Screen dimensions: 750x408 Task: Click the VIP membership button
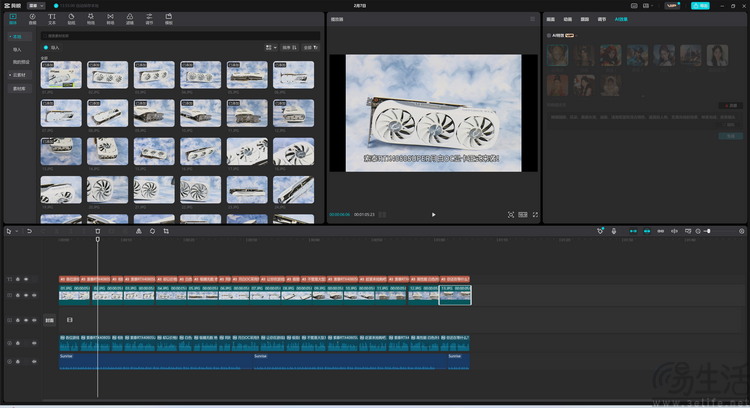coord(673,6)
